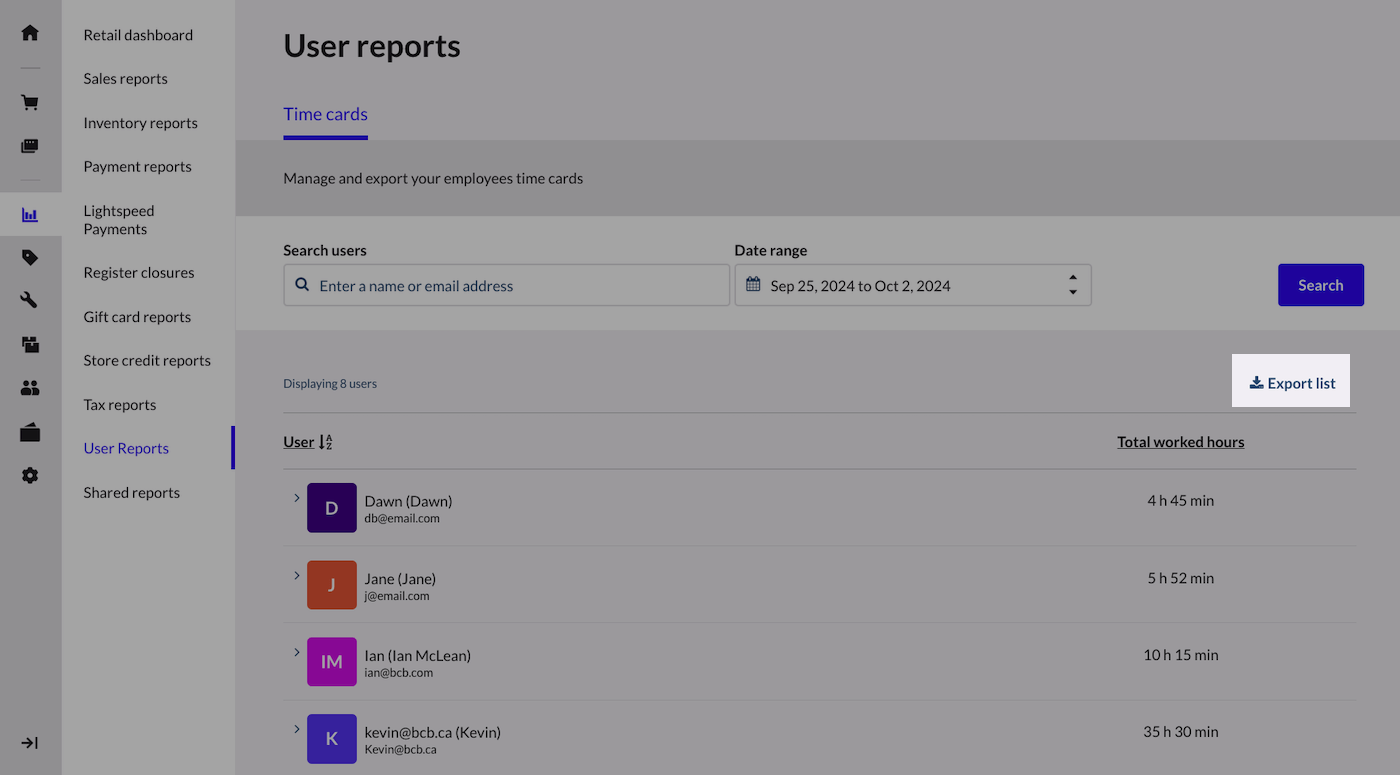Switch to the Time cards tab
1400x775 pixels.
click(x=325, y=115)
